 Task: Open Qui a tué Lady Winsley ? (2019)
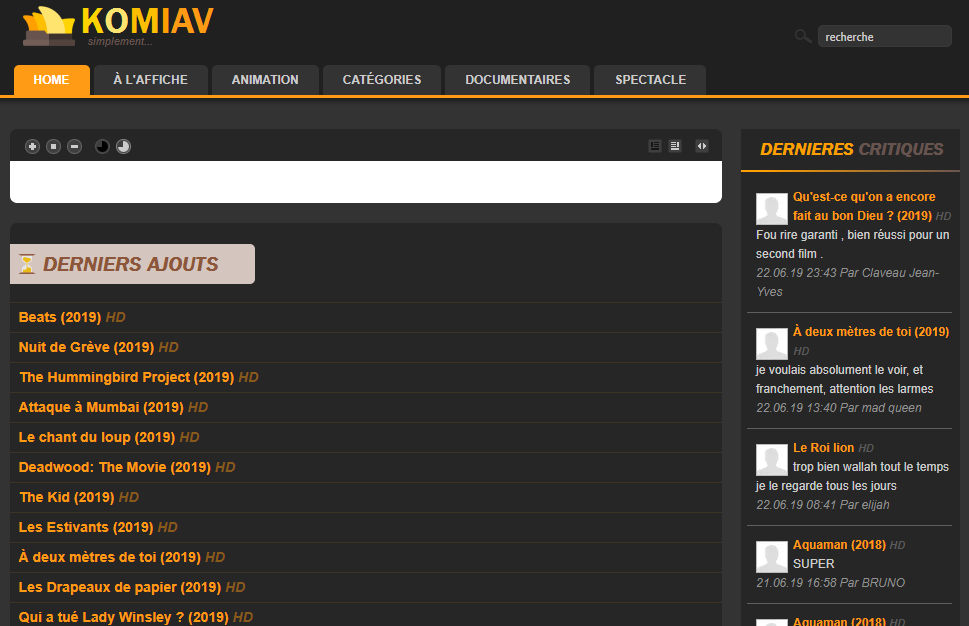(124, 617)
